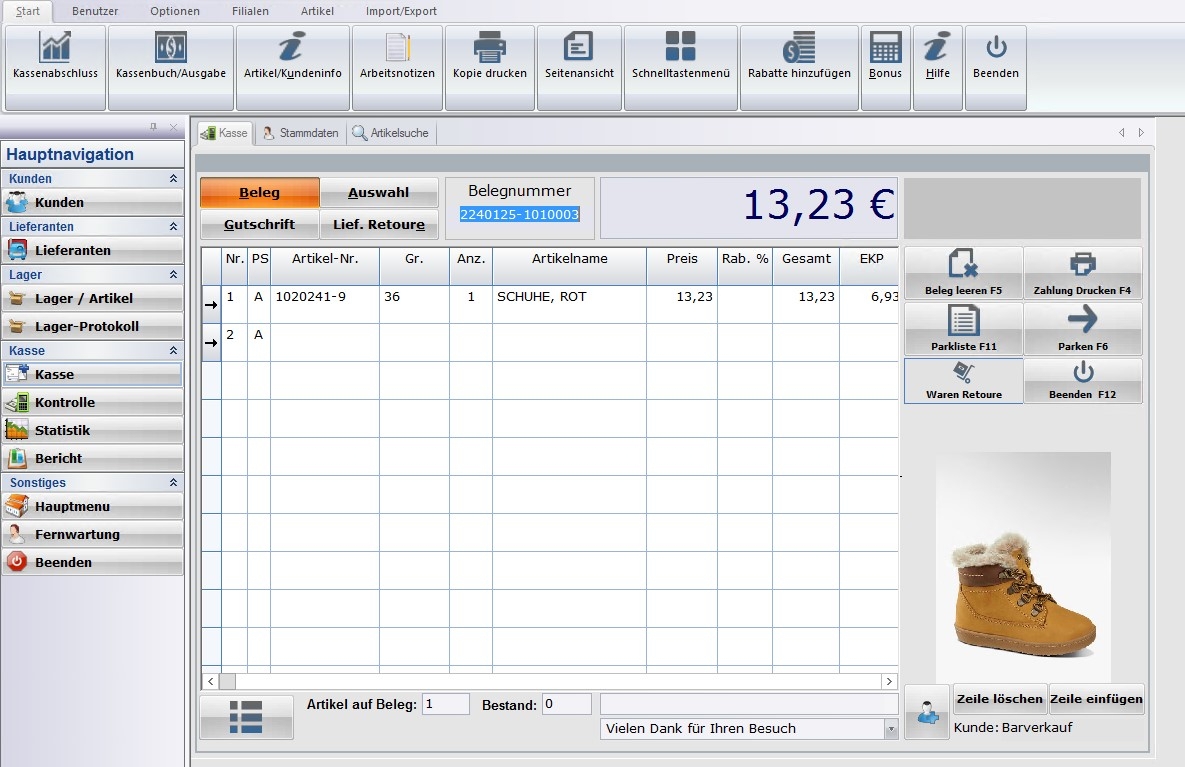The image size is (1185, 767).
Task: Open the Schnelltastenmenü
Action: [x=680, y=67]
